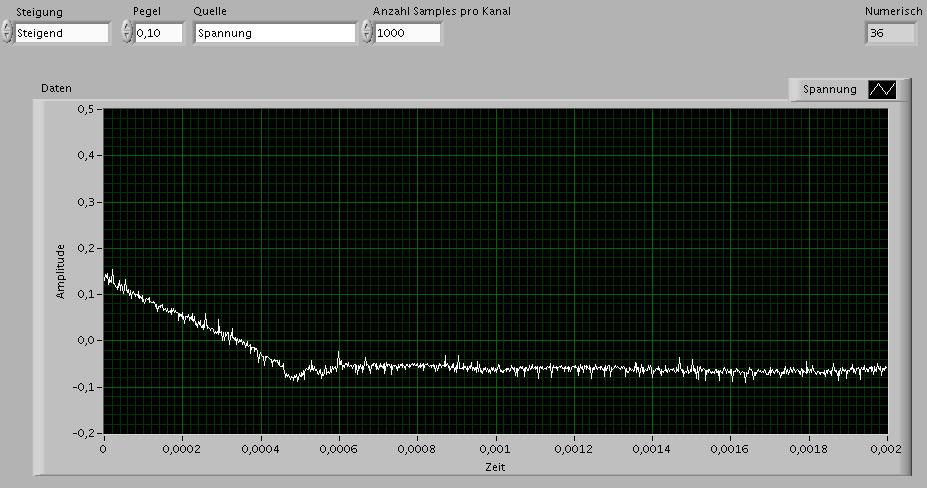Click the 0,0 amplitude axis value
This screenshot has height=488, width=927.
[86, 340]
